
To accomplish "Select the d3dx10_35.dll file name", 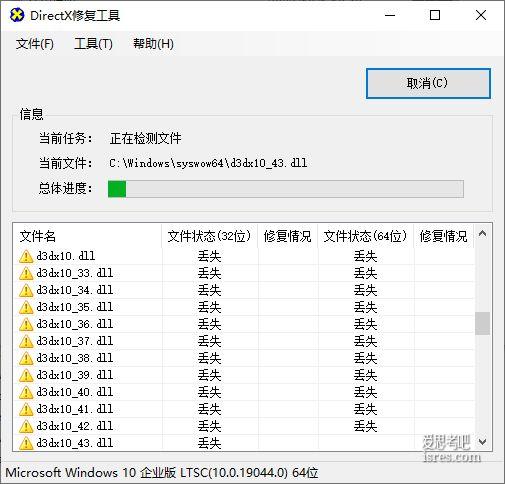I will (x=75, y=307).
